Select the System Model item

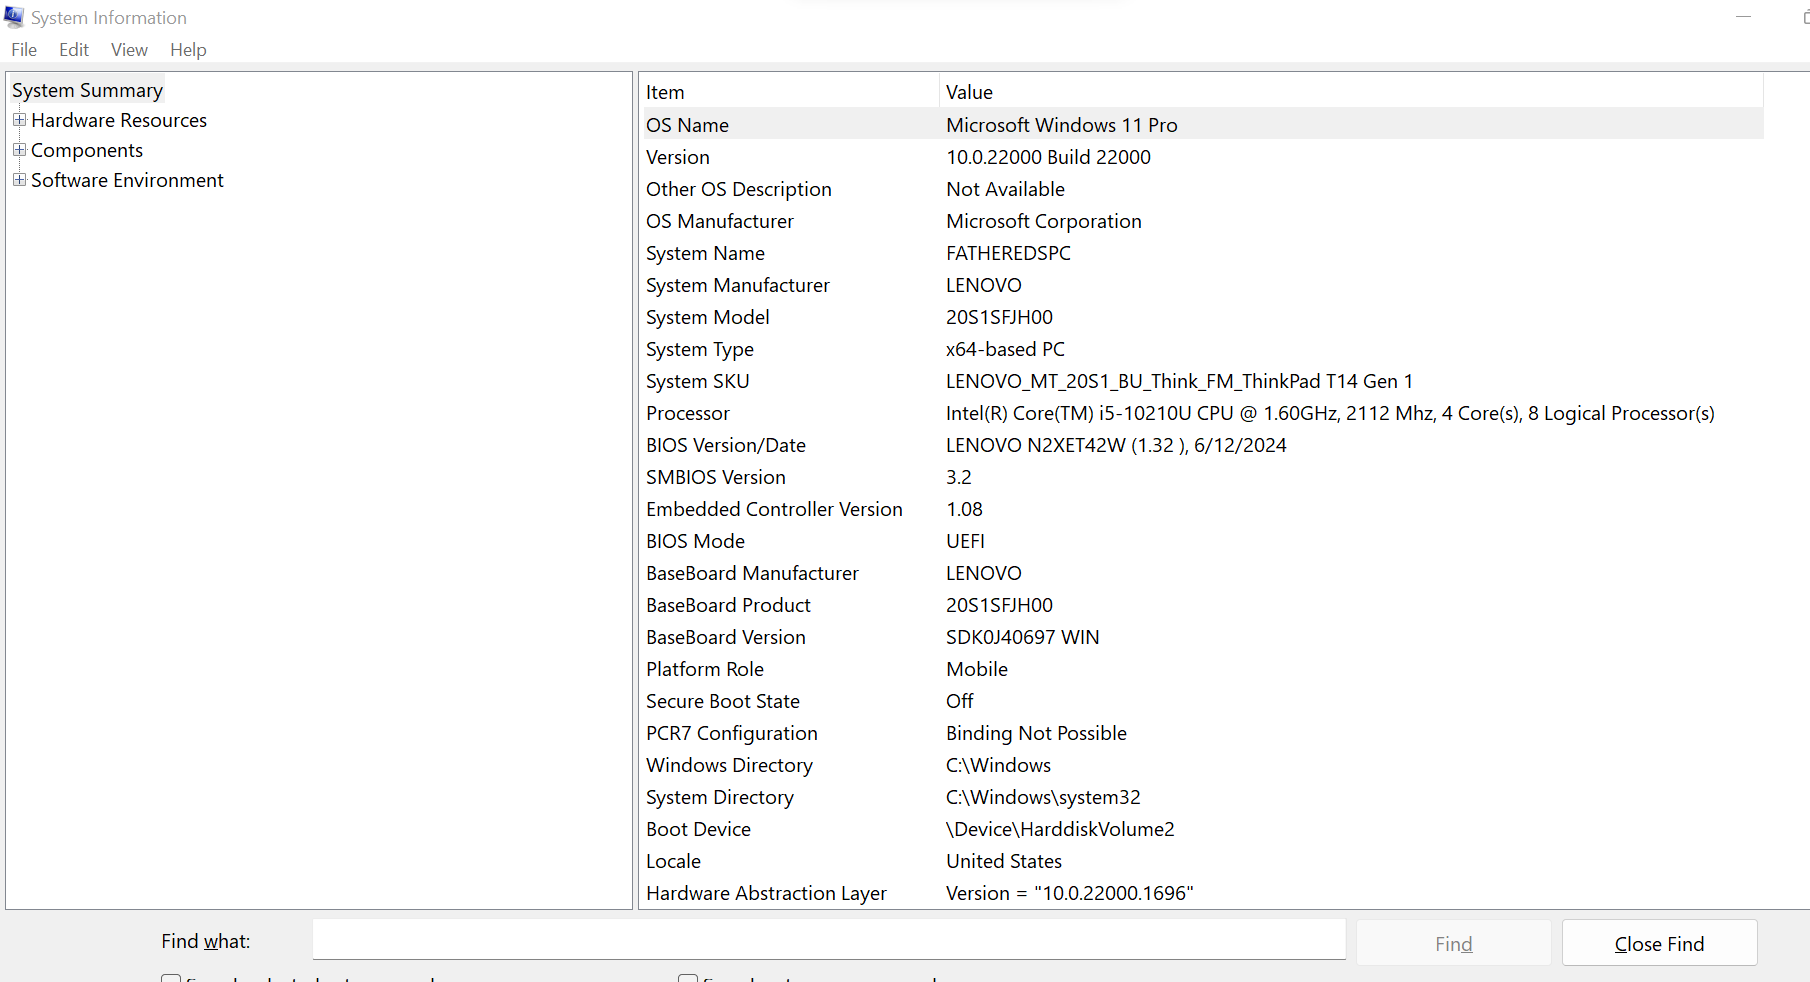[x=708, y=317]
